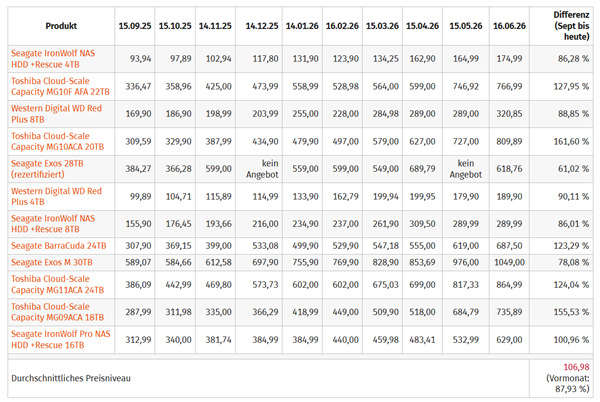Viewport: 600px width, 402px height.
Task: Select the 1049,00 price cell for Exos M 30TB
Action: point(509,262)
